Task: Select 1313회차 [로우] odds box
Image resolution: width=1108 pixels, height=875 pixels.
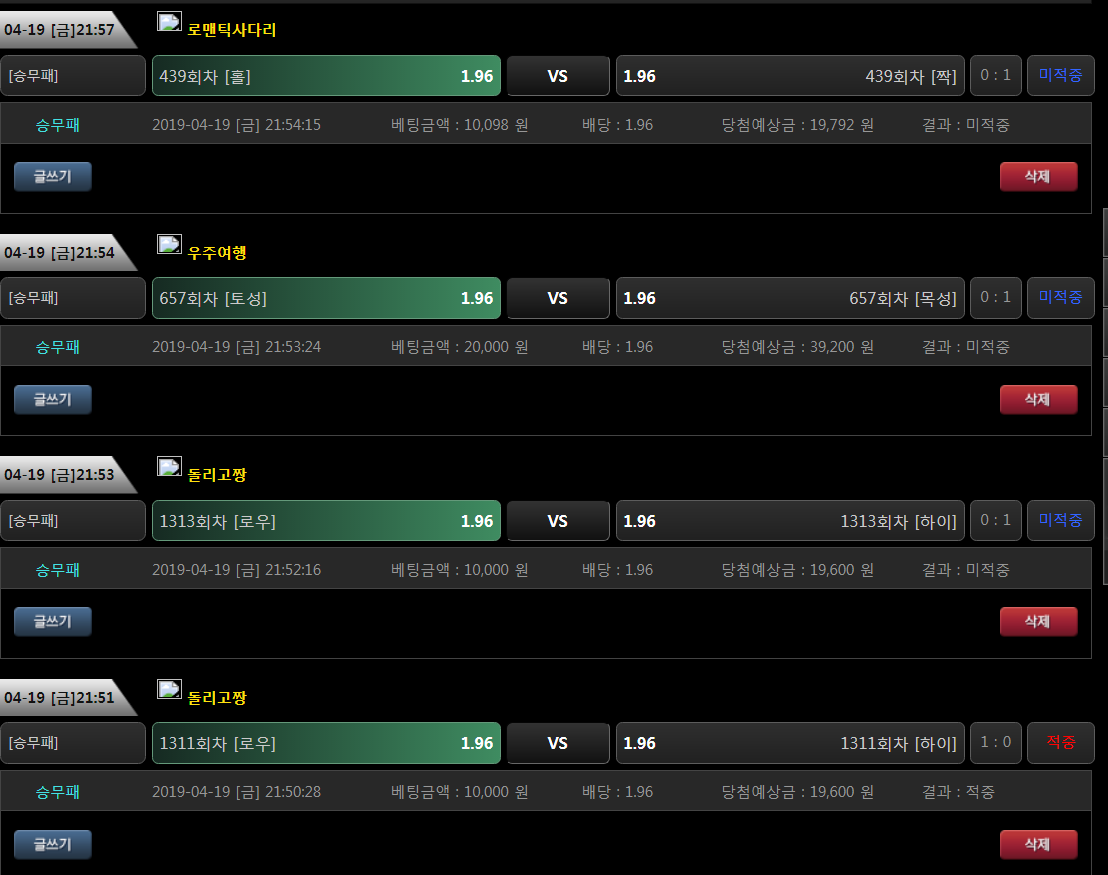Action: pos(326,521)
